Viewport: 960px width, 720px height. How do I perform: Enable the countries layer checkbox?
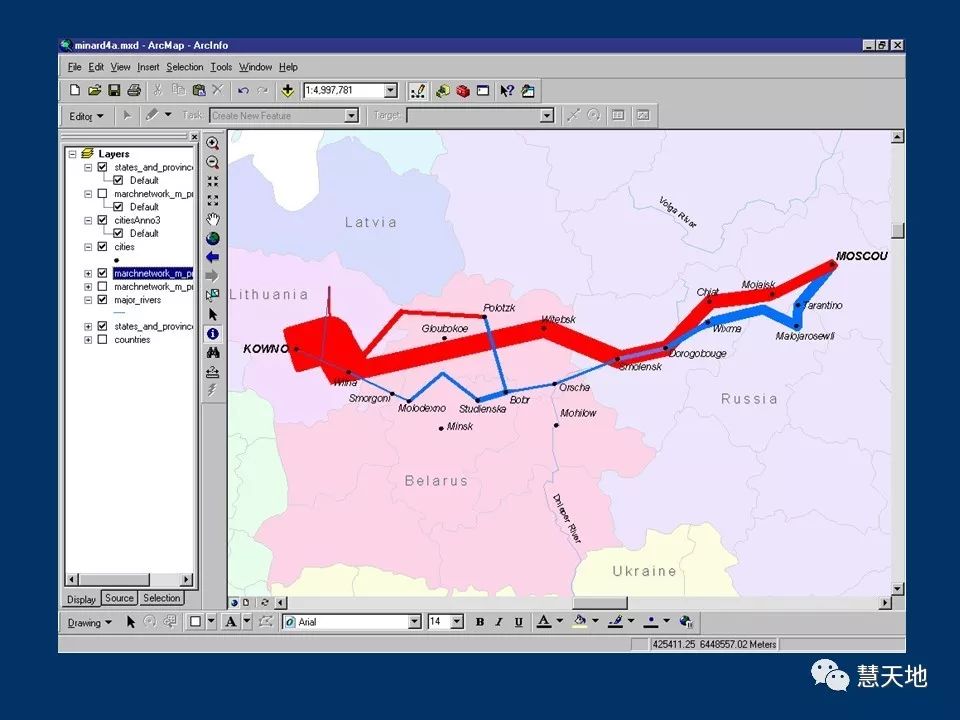pos(102,340)
